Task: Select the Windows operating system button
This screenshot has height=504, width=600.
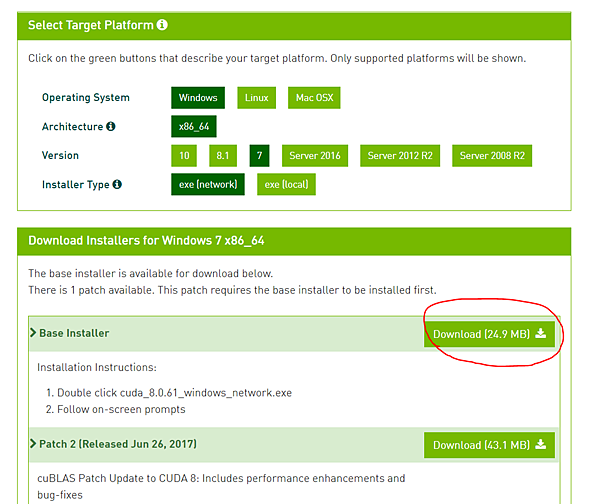Action: tap(198, 98)
